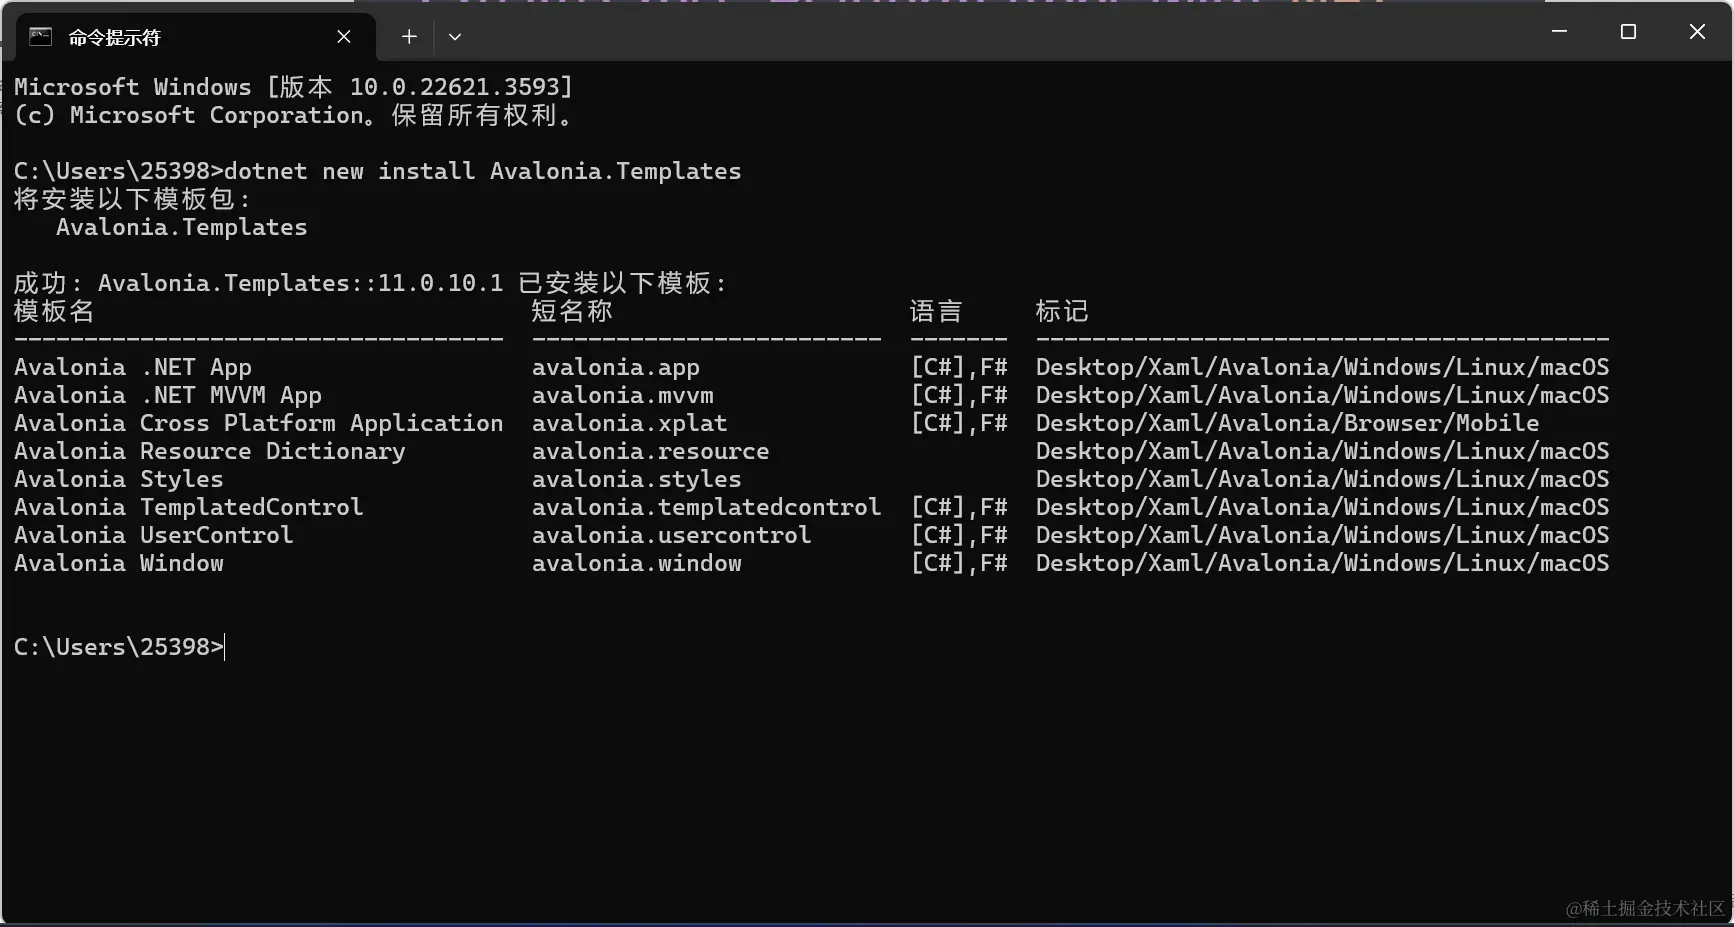Click the avalonia.mvvm short name
This screenshot has height=927, width=1734.
click(x=623, y=395)
